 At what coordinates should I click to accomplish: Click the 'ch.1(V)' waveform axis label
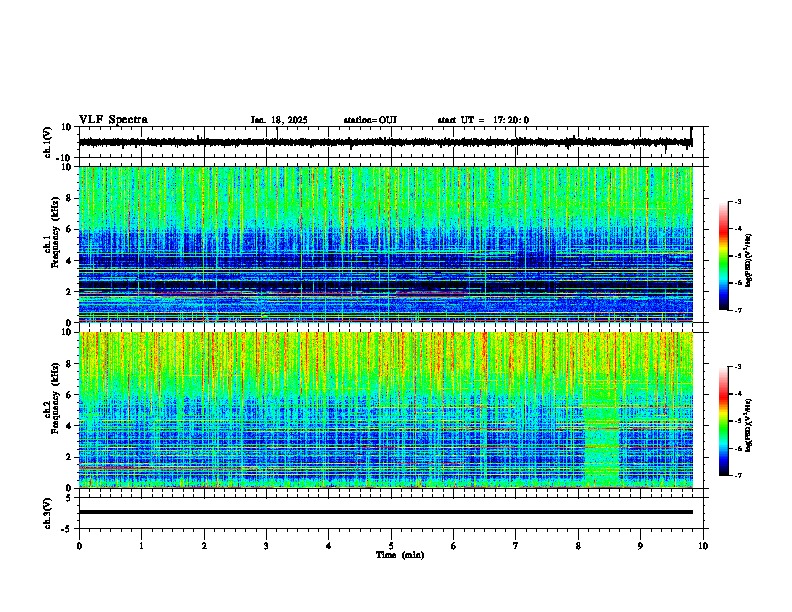coord(48,142)
